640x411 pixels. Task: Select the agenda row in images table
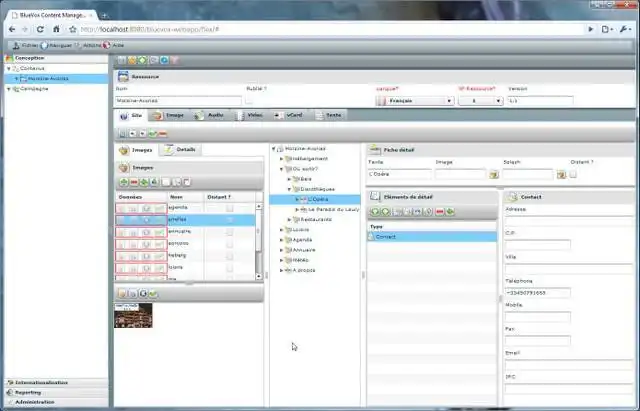[186, 208]
